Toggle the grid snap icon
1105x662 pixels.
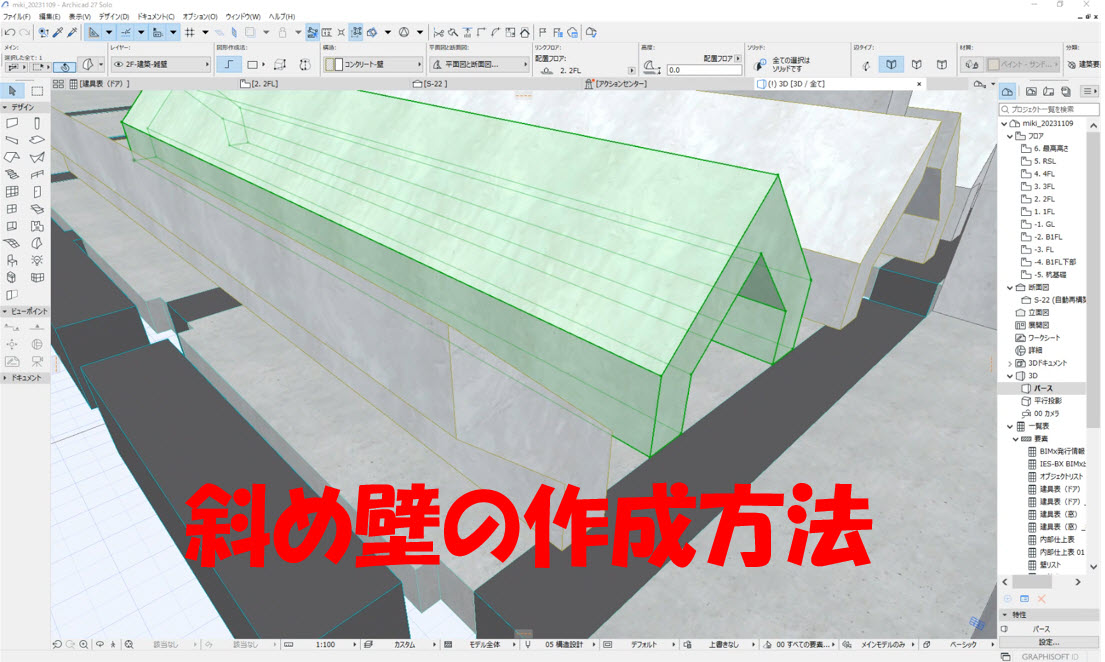pyautogui.click(x=190, y=32)
